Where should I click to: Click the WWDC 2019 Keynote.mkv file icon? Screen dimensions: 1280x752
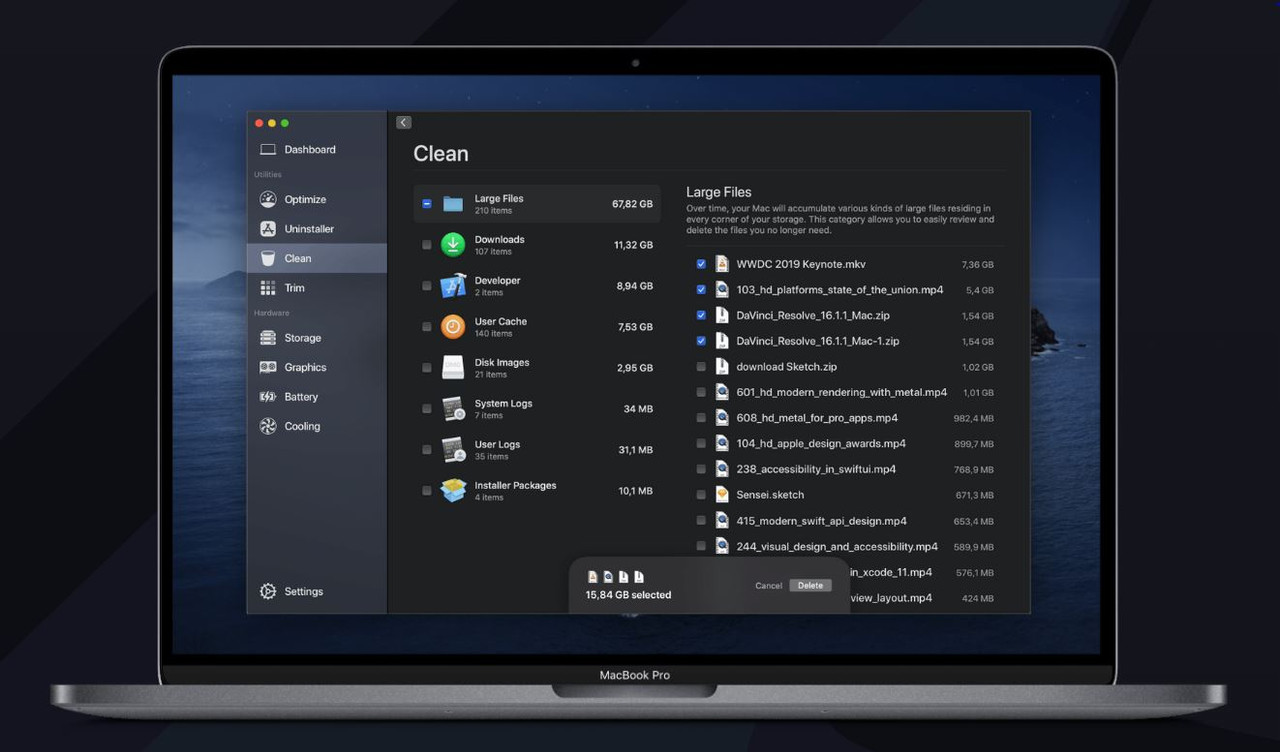tap(722, 264)
